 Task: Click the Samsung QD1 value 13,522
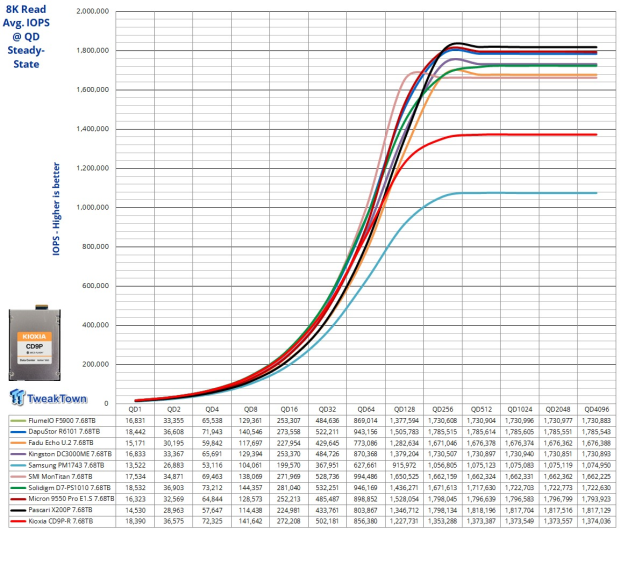tap(135, 465)
